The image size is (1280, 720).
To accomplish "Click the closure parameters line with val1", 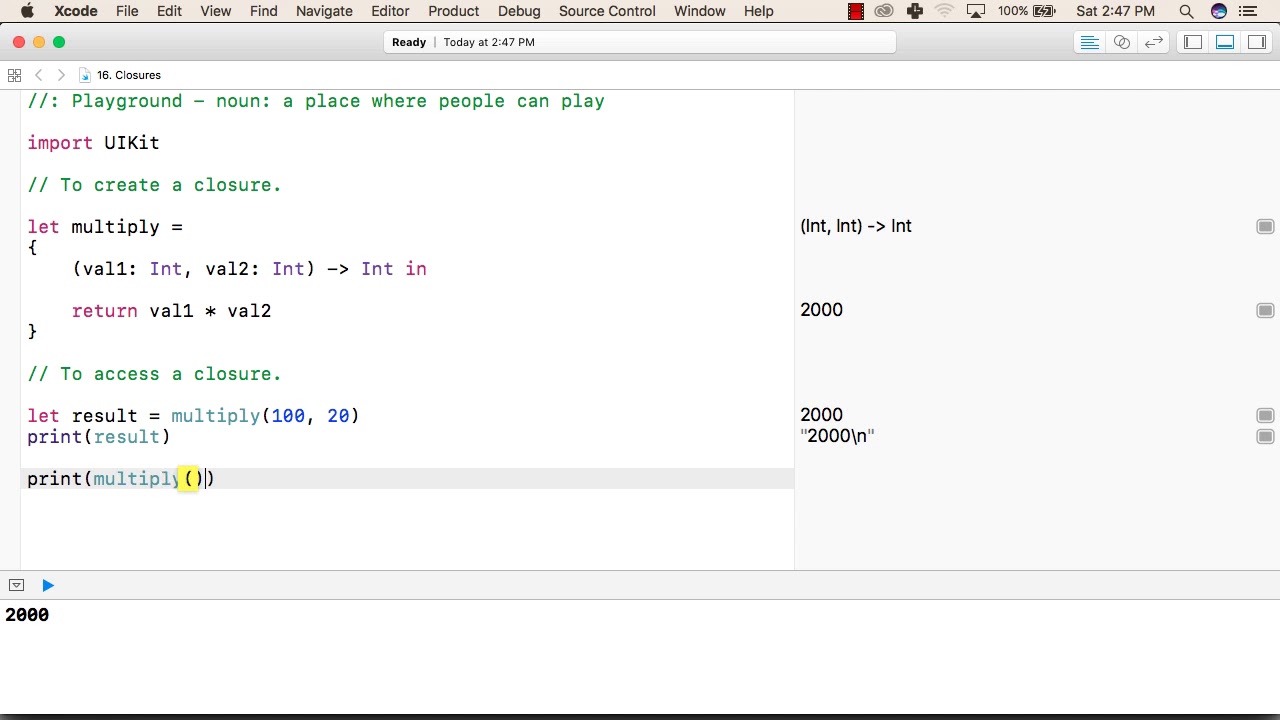I will [x=249, y=269].
